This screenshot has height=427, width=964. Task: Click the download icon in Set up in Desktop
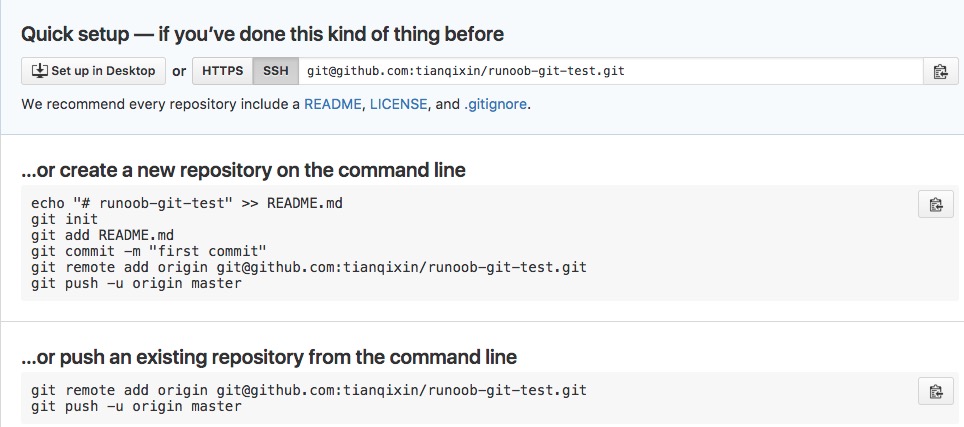click(39, 71)
